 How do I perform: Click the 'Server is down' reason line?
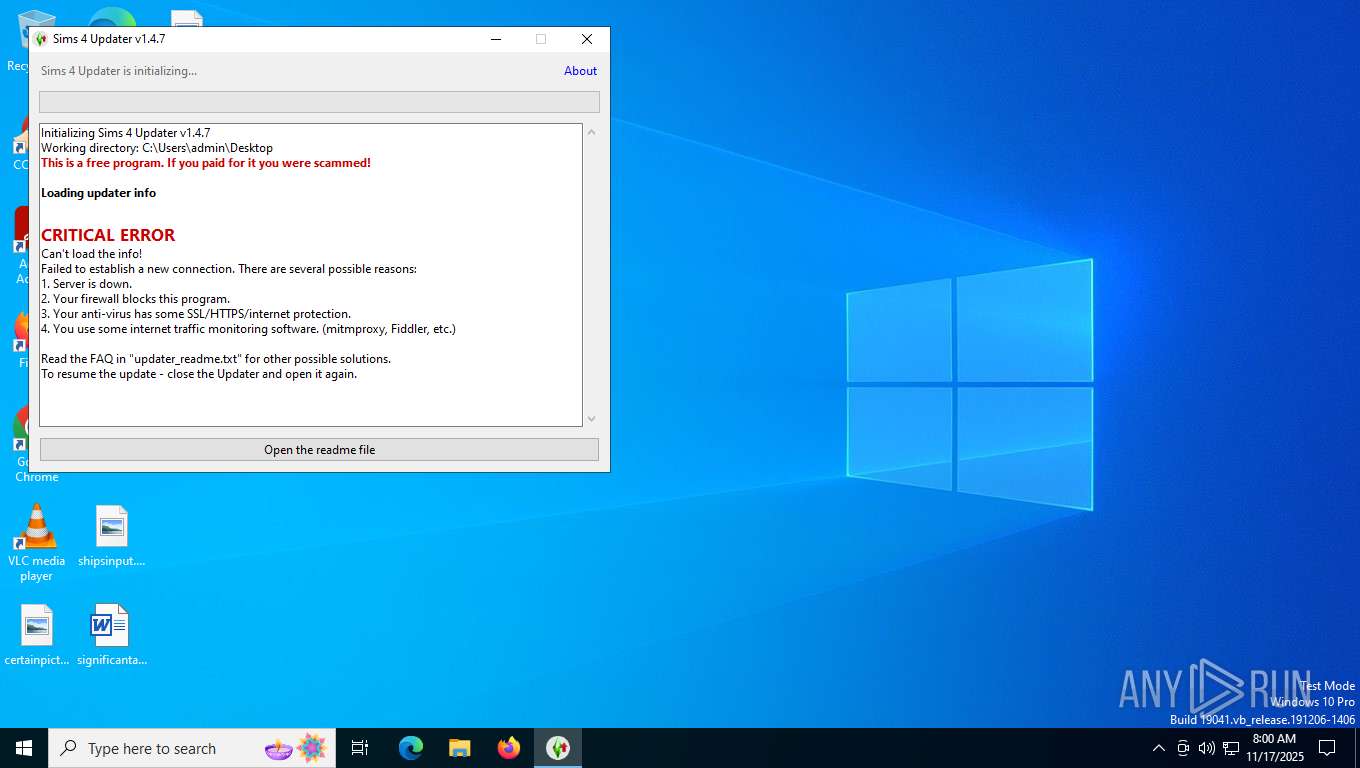point(86,284)
